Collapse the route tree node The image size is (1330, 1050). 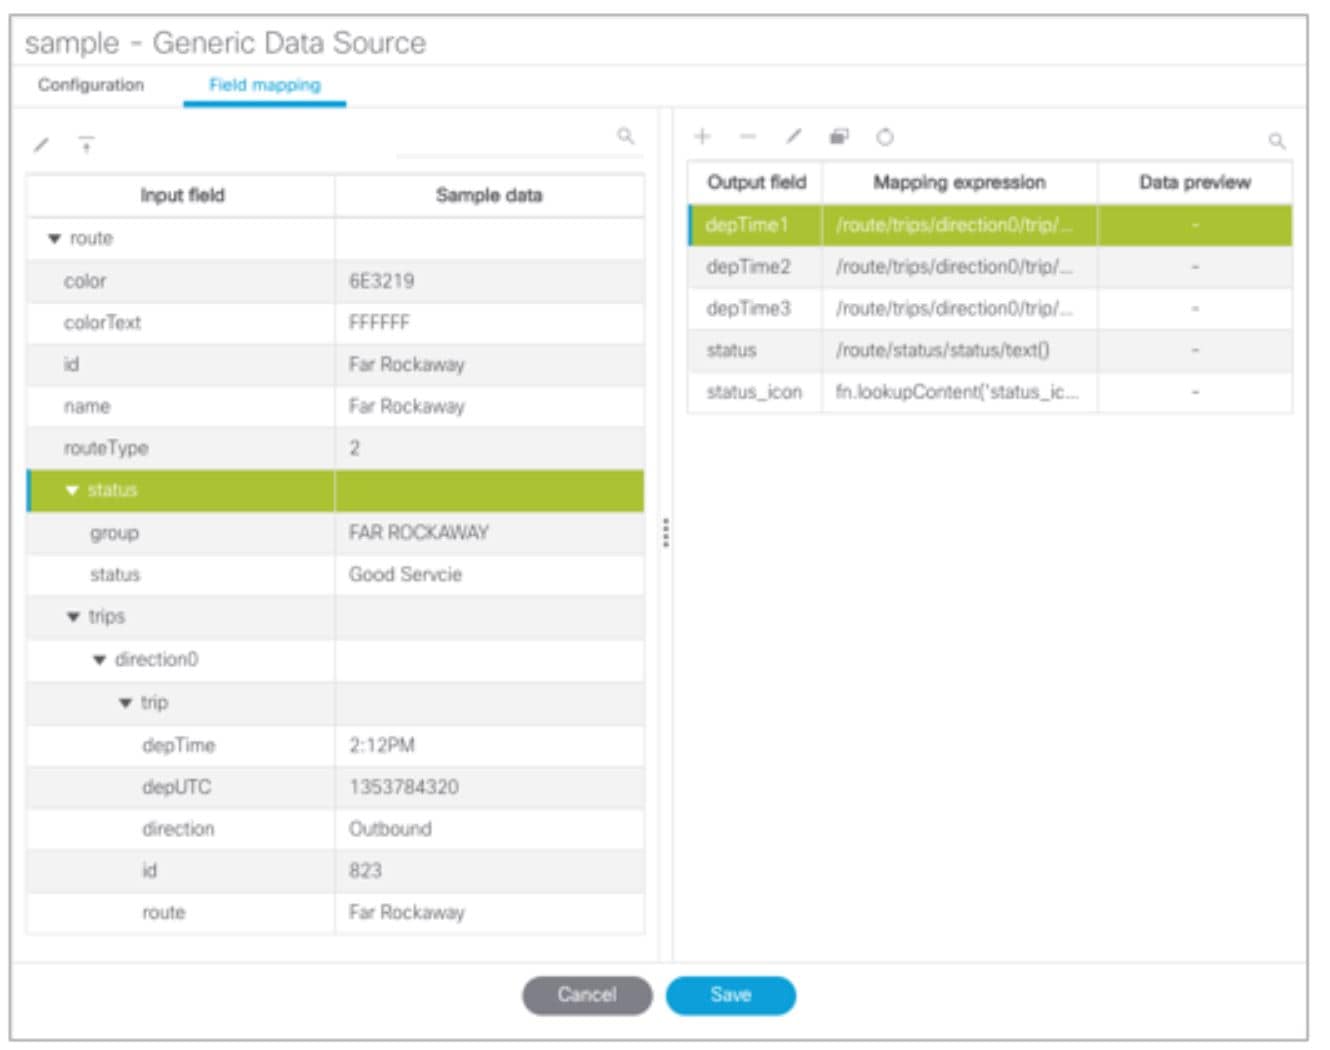(x=55, y=238)
